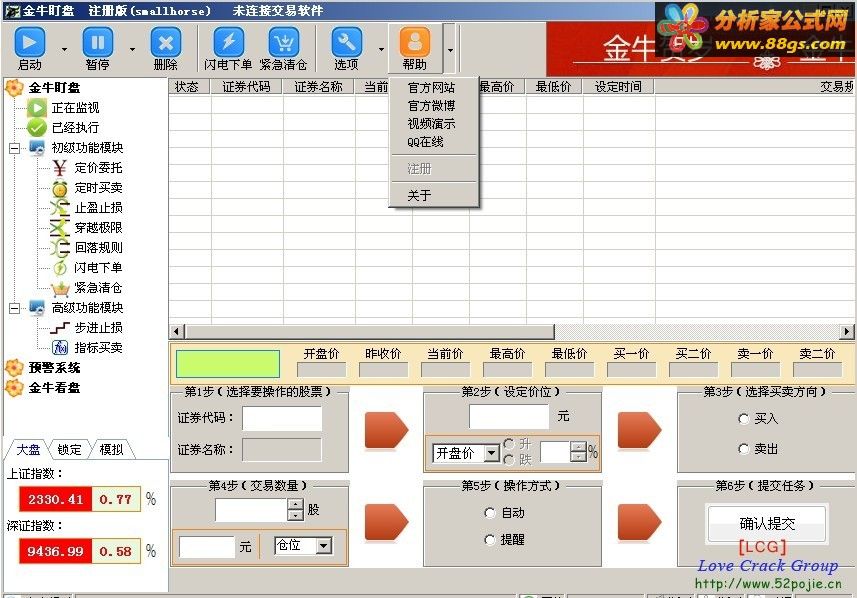Click the 闪电下单 lightning order toolbar icon
The height and width of the screenshot is (598, 857).
(x=228, y=42)
